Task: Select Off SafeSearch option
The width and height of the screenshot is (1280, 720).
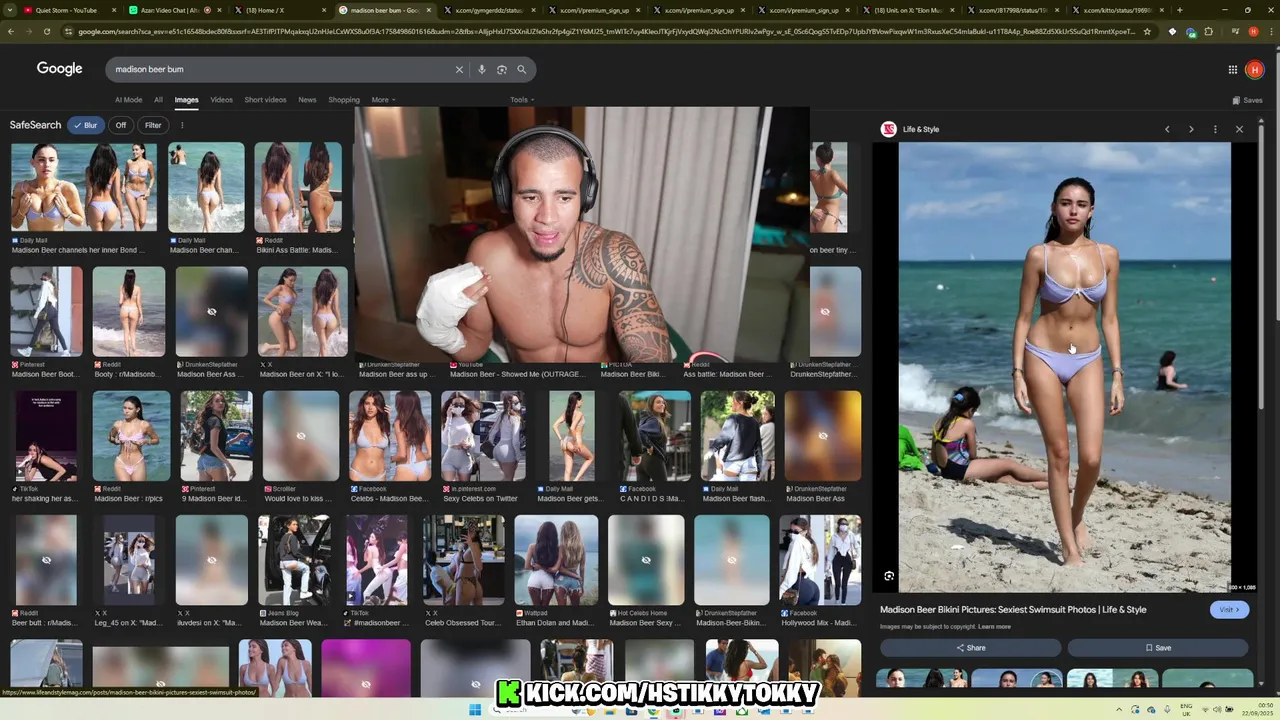Action: point(121,125)
